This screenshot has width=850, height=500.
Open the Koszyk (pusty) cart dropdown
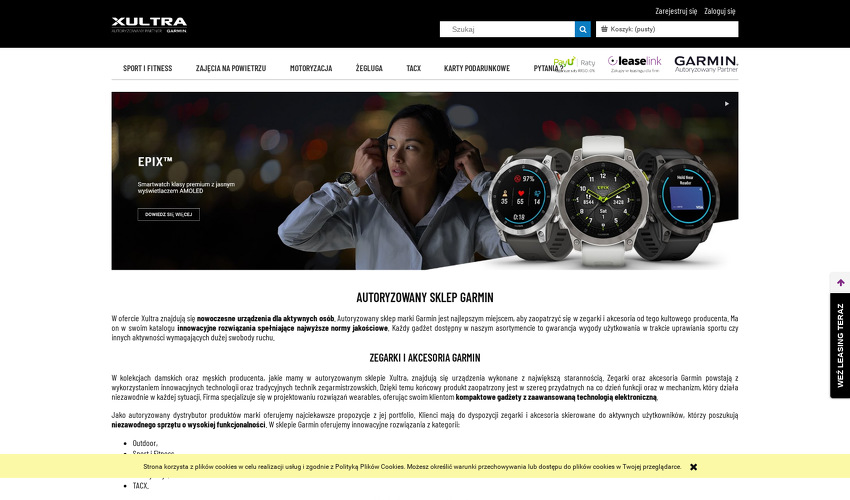tap(667, 29)
